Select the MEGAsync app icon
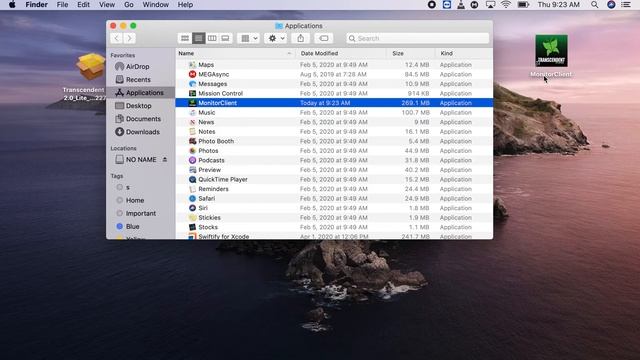 (192, 74)
